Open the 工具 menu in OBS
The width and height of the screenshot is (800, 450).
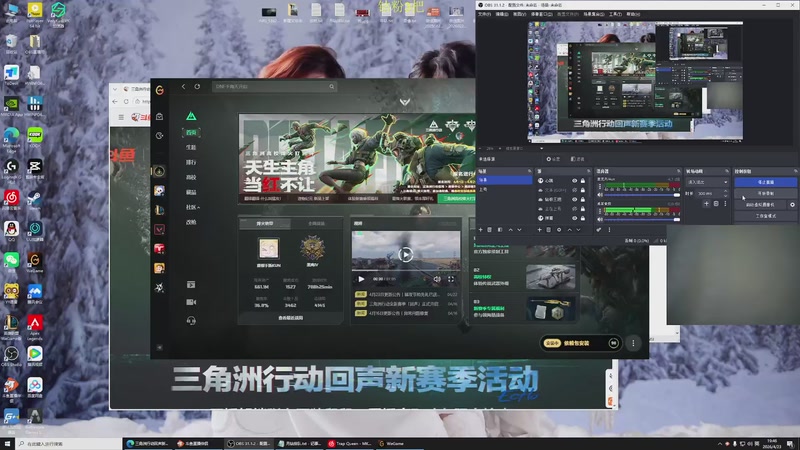click(615, 14)
